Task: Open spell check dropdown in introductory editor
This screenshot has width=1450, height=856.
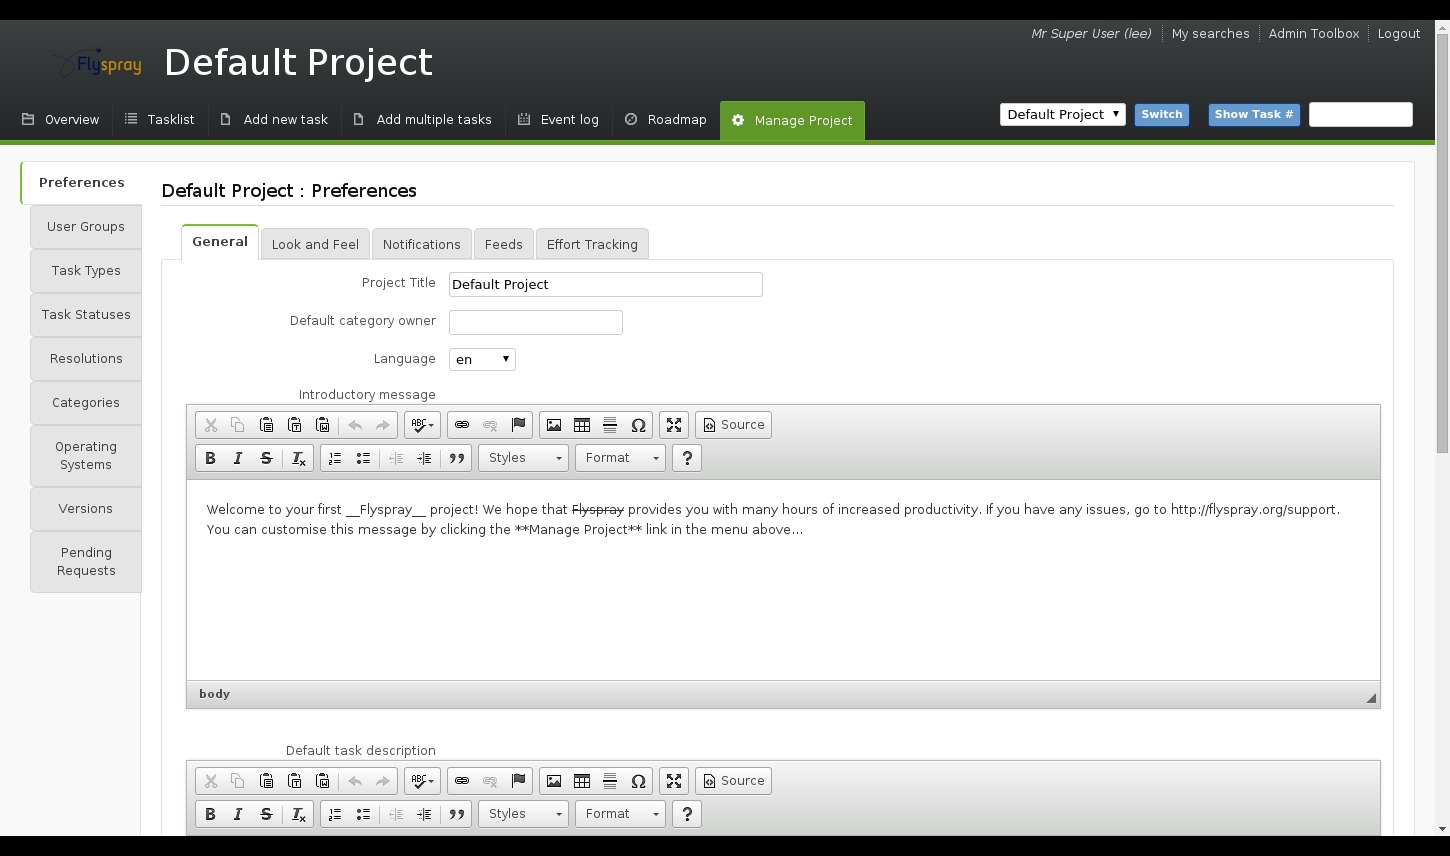Action: click(422, 425)
